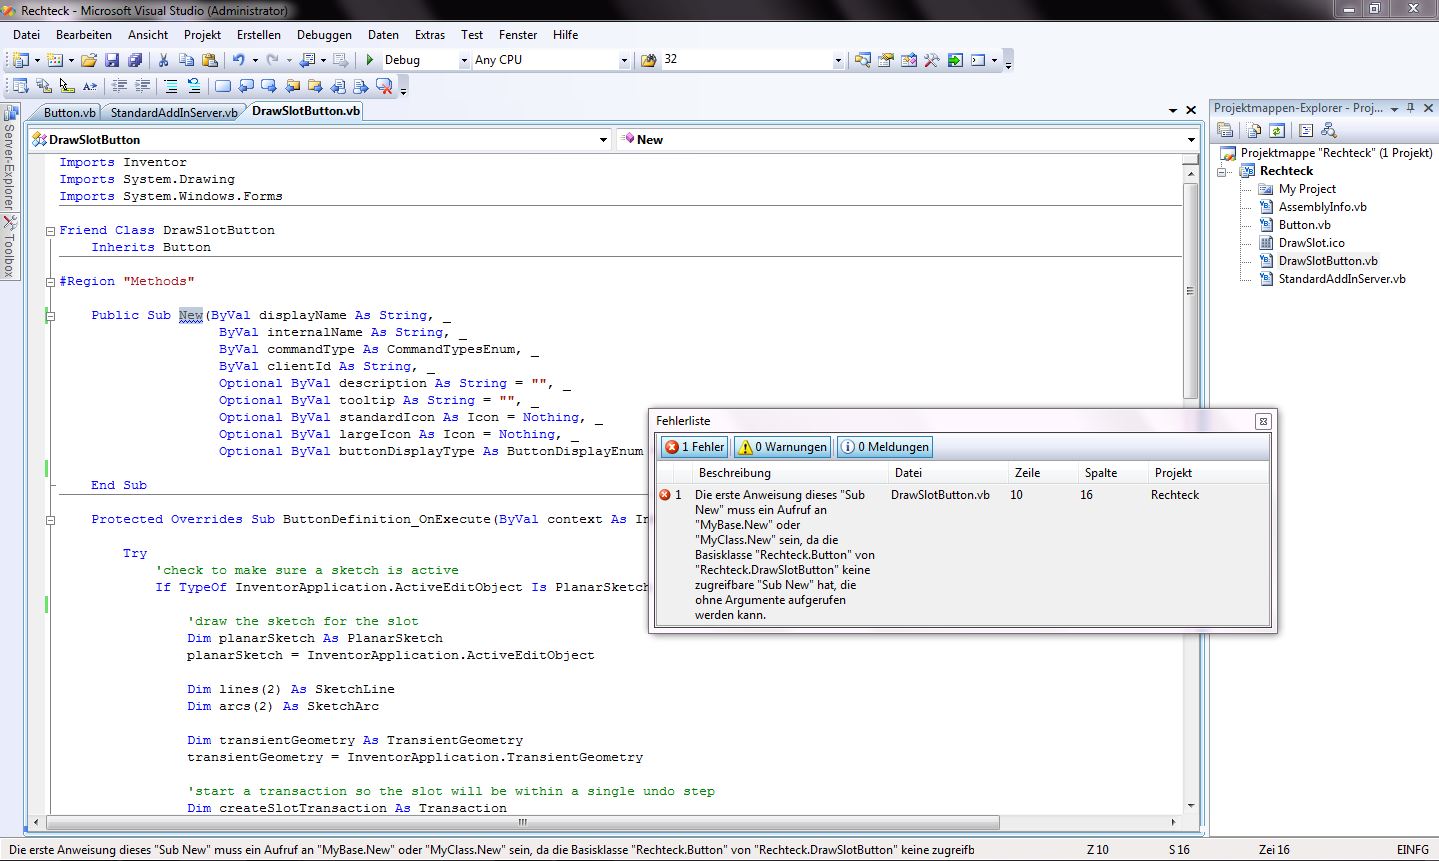Toggle a bookmark on the current line

click(x=222, y=86)
